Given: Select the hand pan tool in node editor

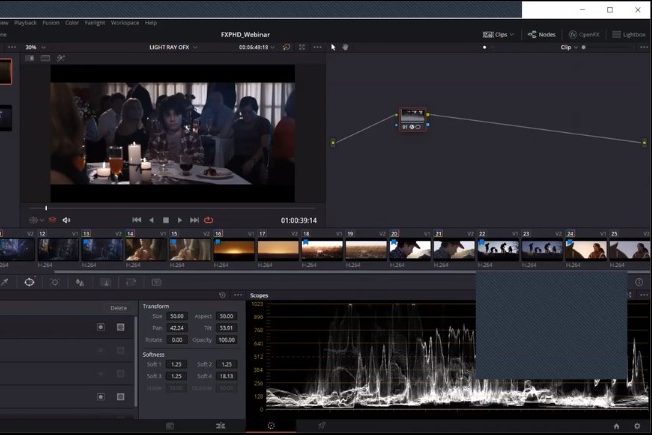Looking at the screenshot, I should [x=346, y=47].
